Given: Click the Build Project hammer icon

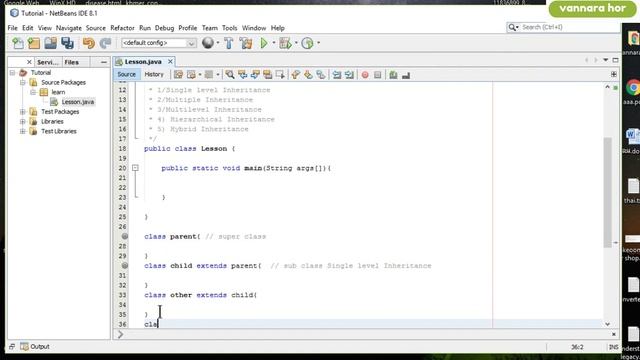Looking at the screenshot, I should tap(229, 43).
